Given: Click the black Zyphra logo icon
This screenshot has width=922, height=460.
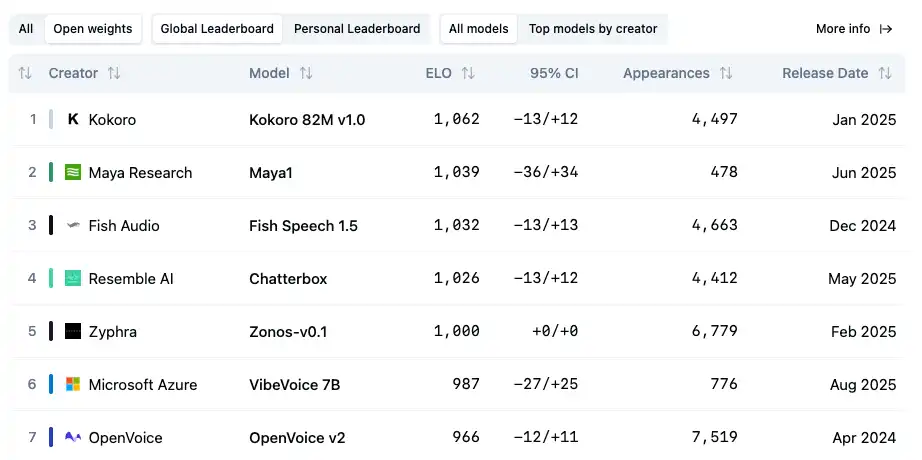Looking at the screenshot, I should [x=73, y=332].
